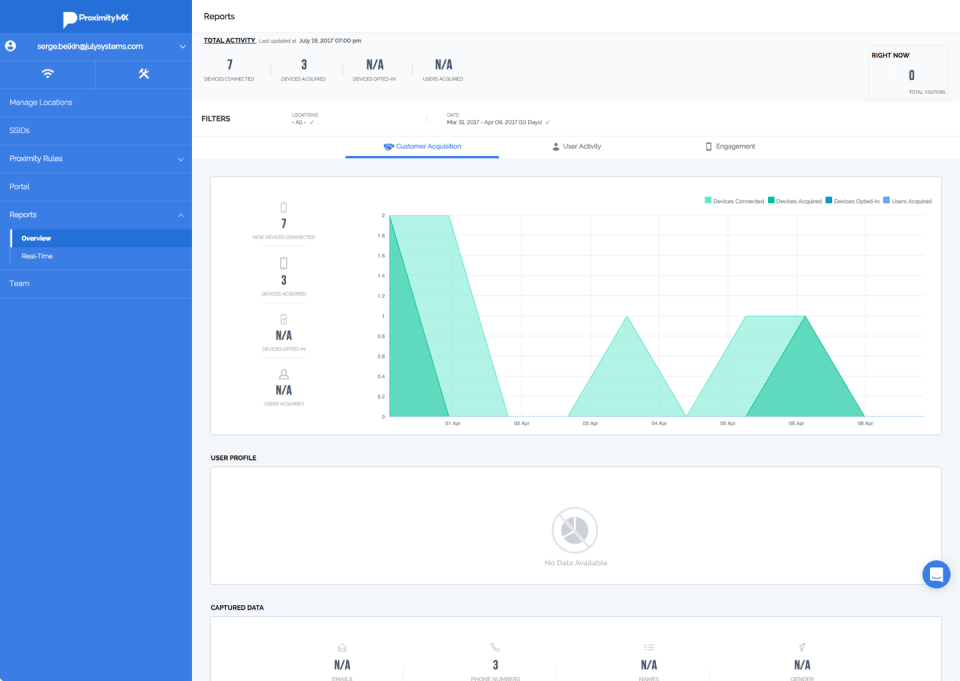Image resolution: width=960 pixels, height=681 pixels.
Task: Click the Reports page title
Action: [219, 17]
